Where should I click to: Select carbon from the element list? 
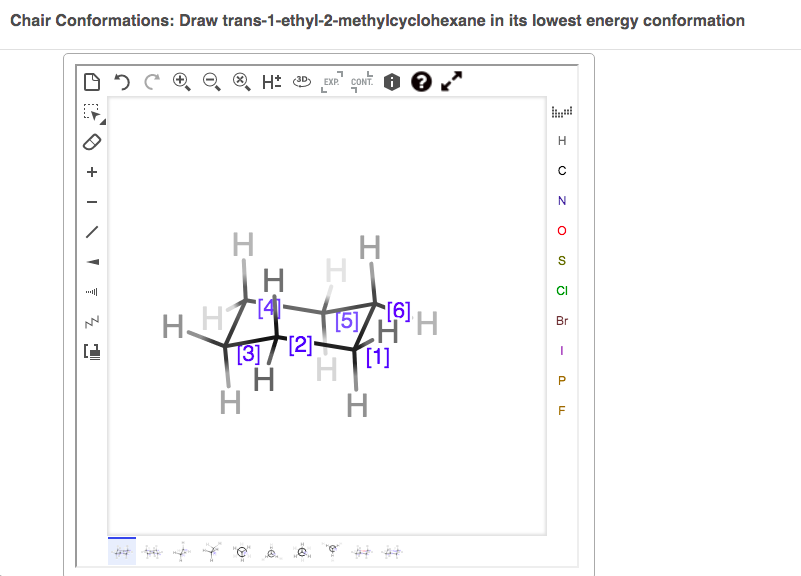(561, 171)
